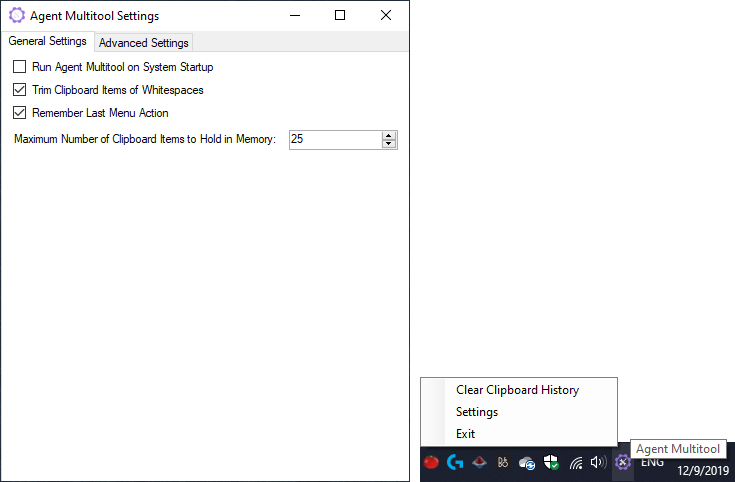Maximize the Agent Multitool Settings window
This screenshot has height=482, width=735.
(x=340, y=15)
